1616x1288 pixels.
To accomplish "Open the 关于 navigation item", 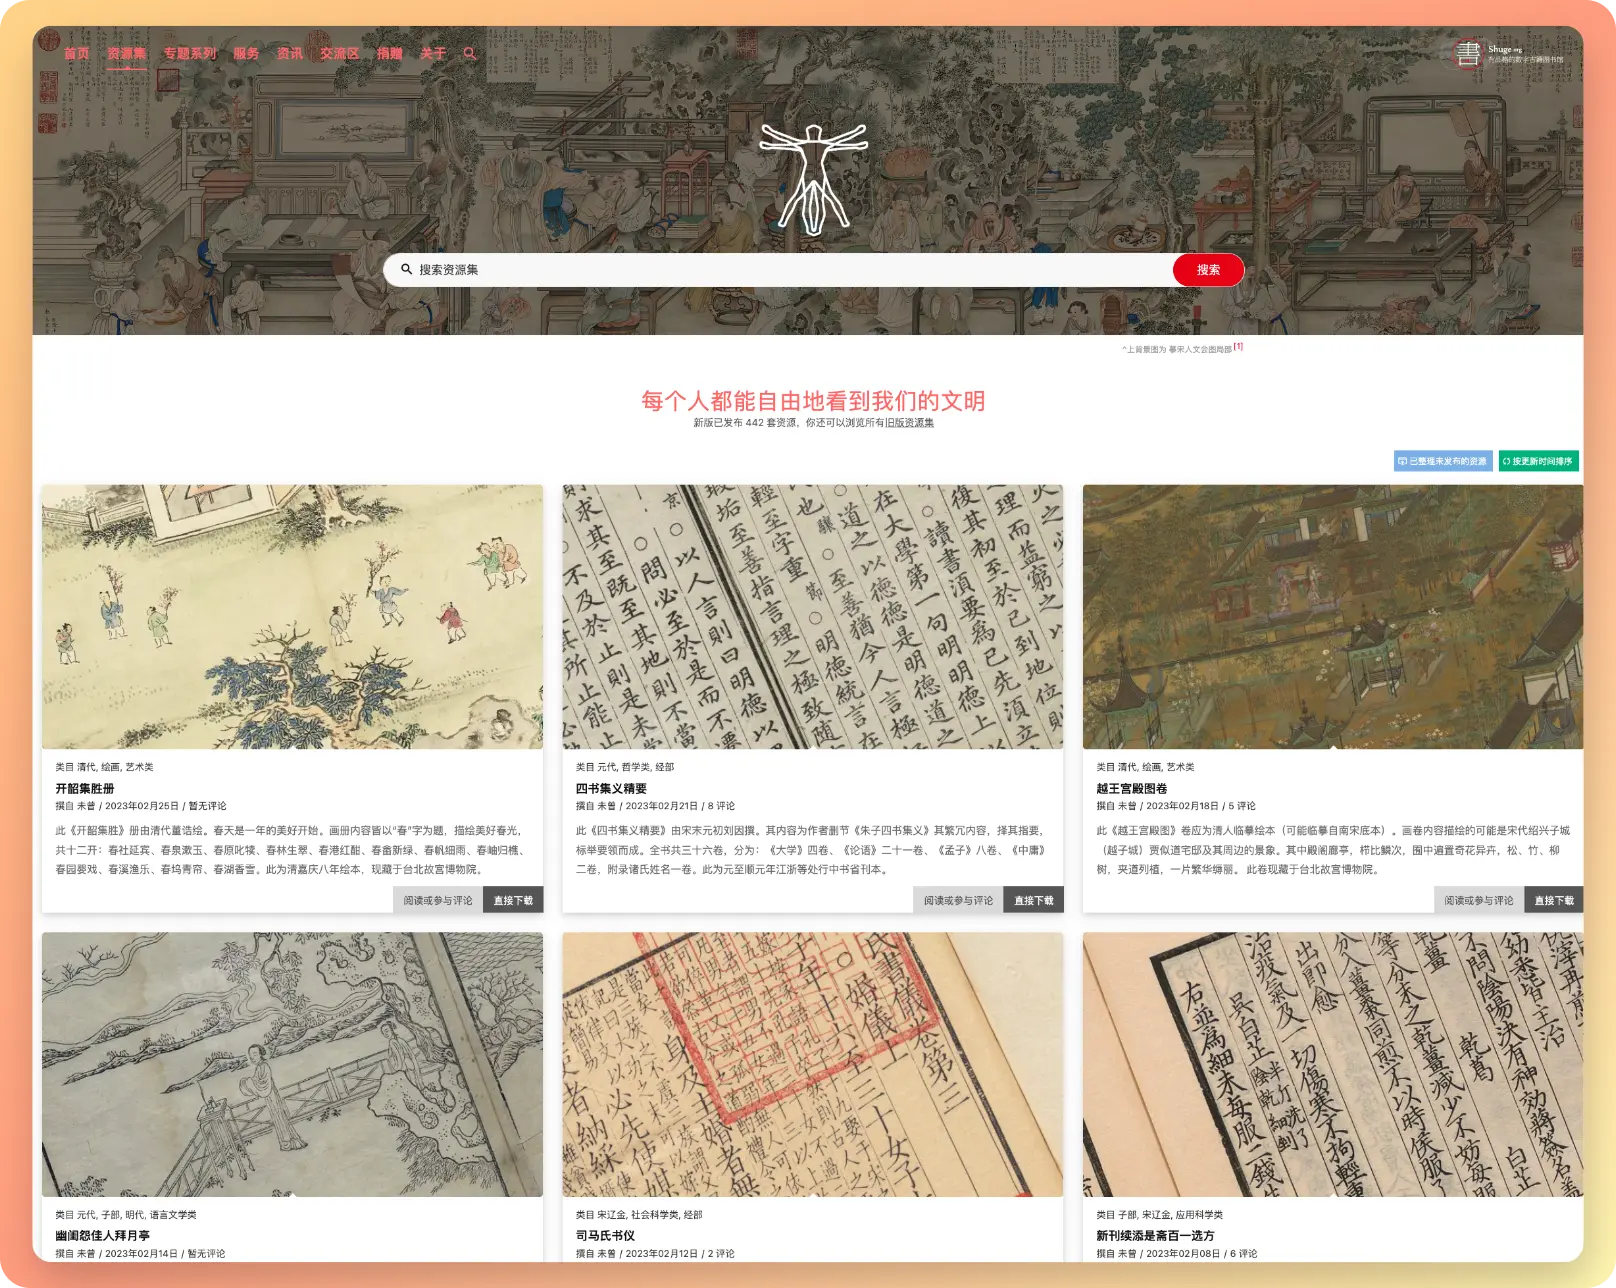I will click(x=433, y=54).
